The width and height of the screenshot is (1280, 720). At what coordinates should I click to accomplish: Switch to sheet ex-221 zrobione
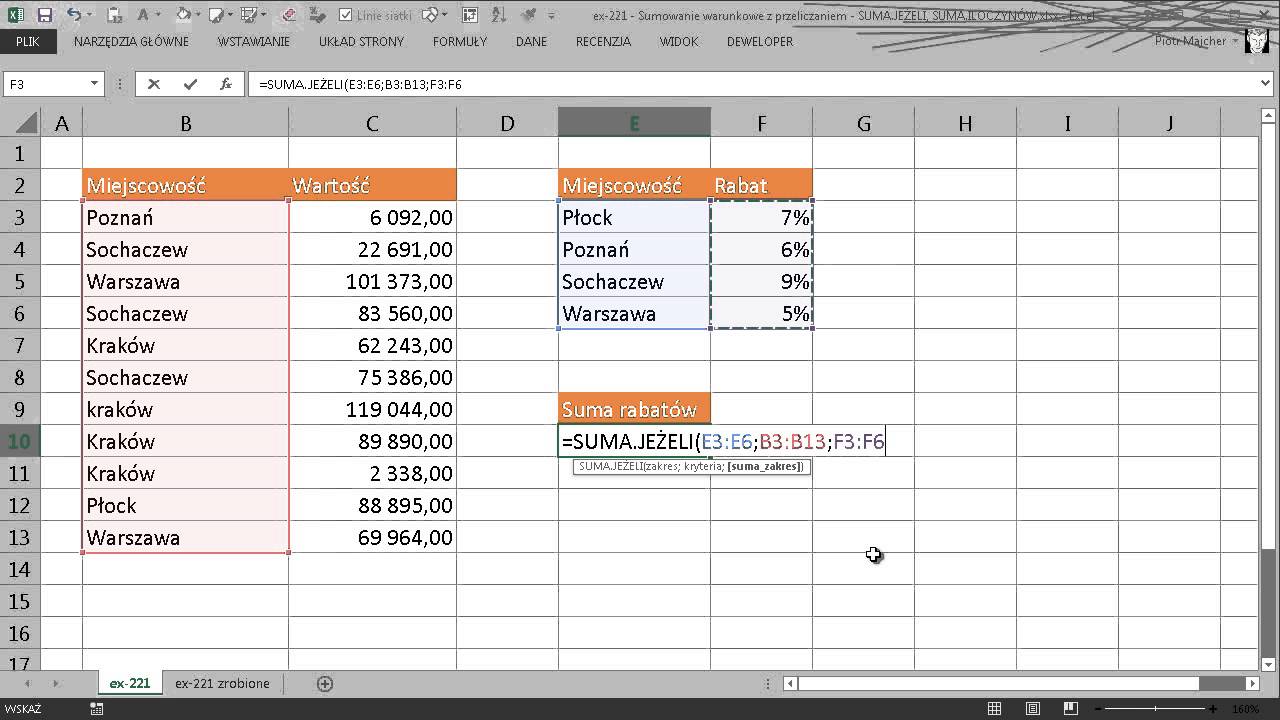[x=222, y=684]
